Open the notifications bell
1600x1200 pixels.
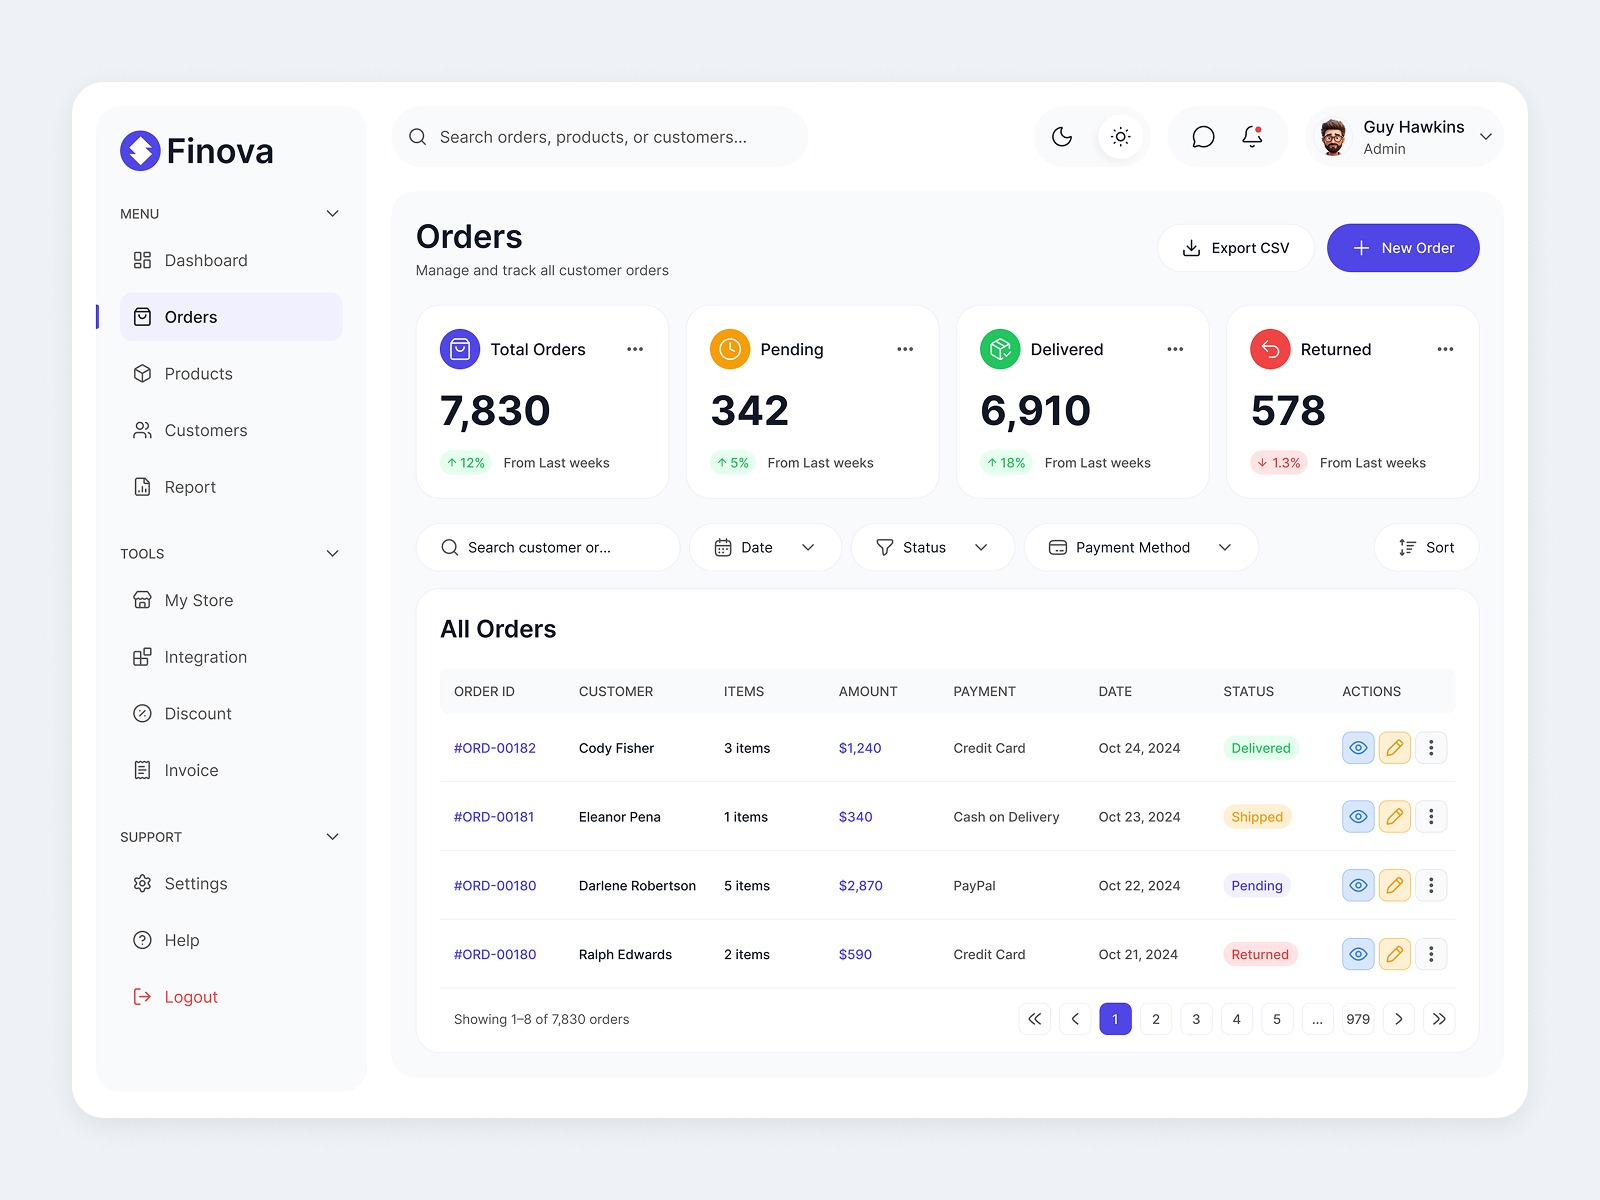[1252, 137]
